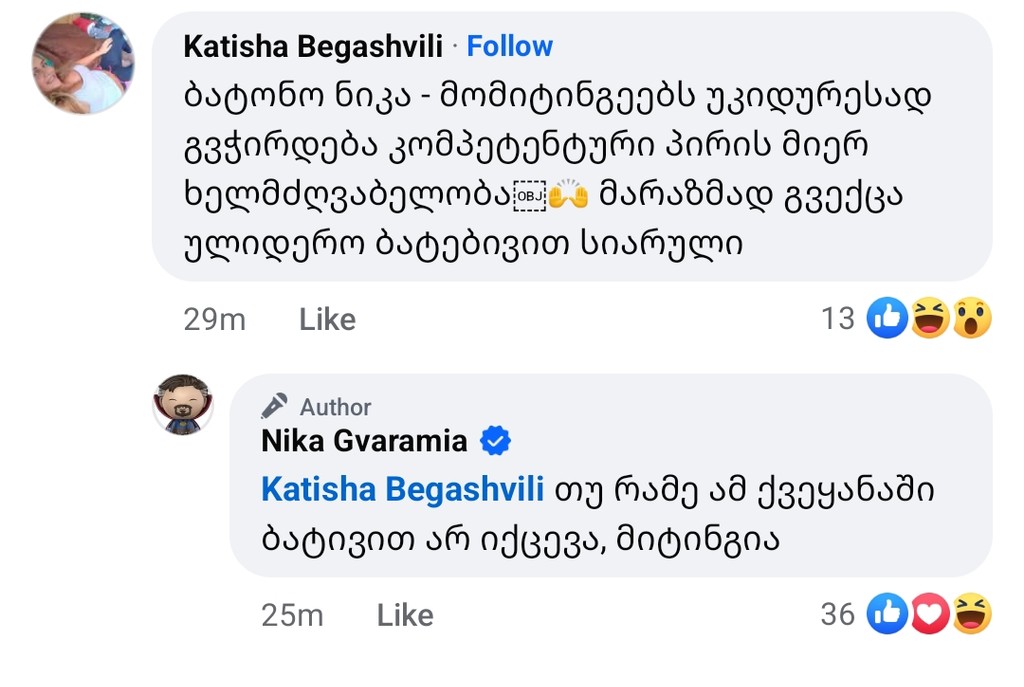Image resolution: width=1024 pixels, height=687 pixels.
Task: Open Katisha Begashvili's profile picture
Action: [x=83, y=63]
